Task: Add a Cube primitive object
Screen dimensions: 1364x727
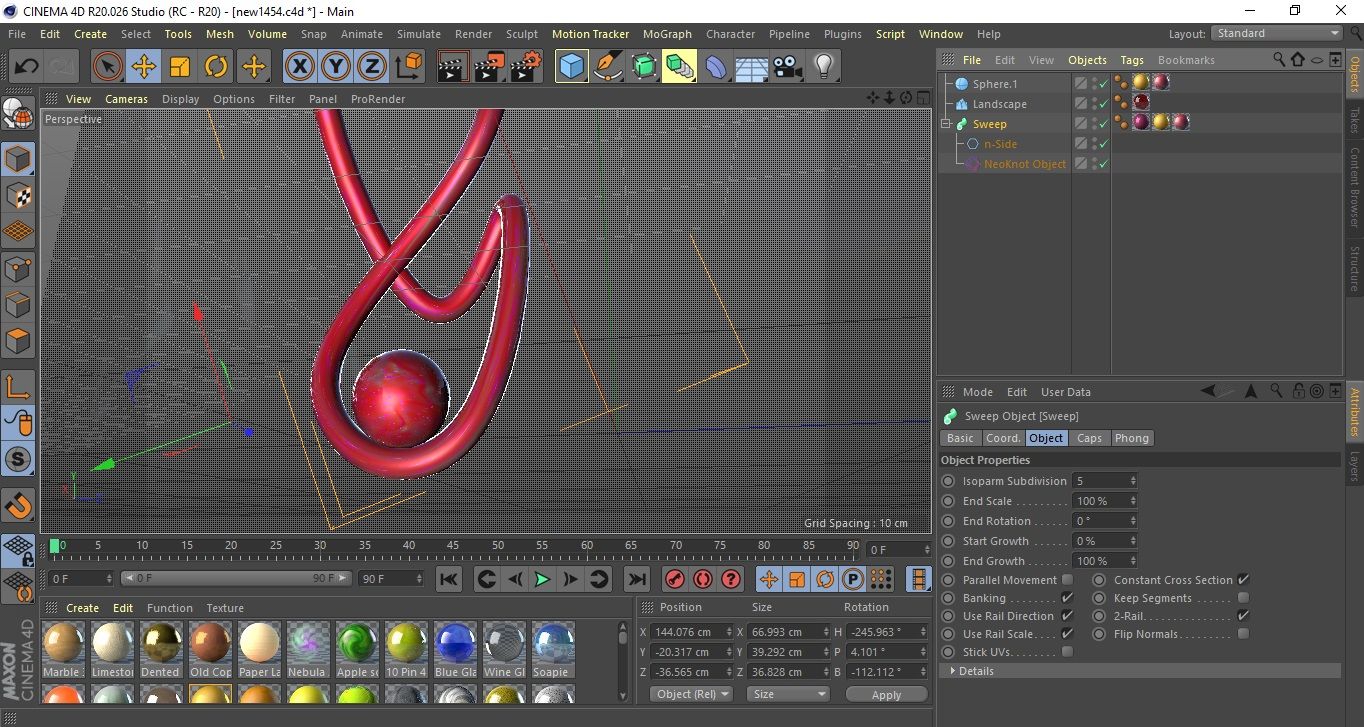Action: (571, 67)
